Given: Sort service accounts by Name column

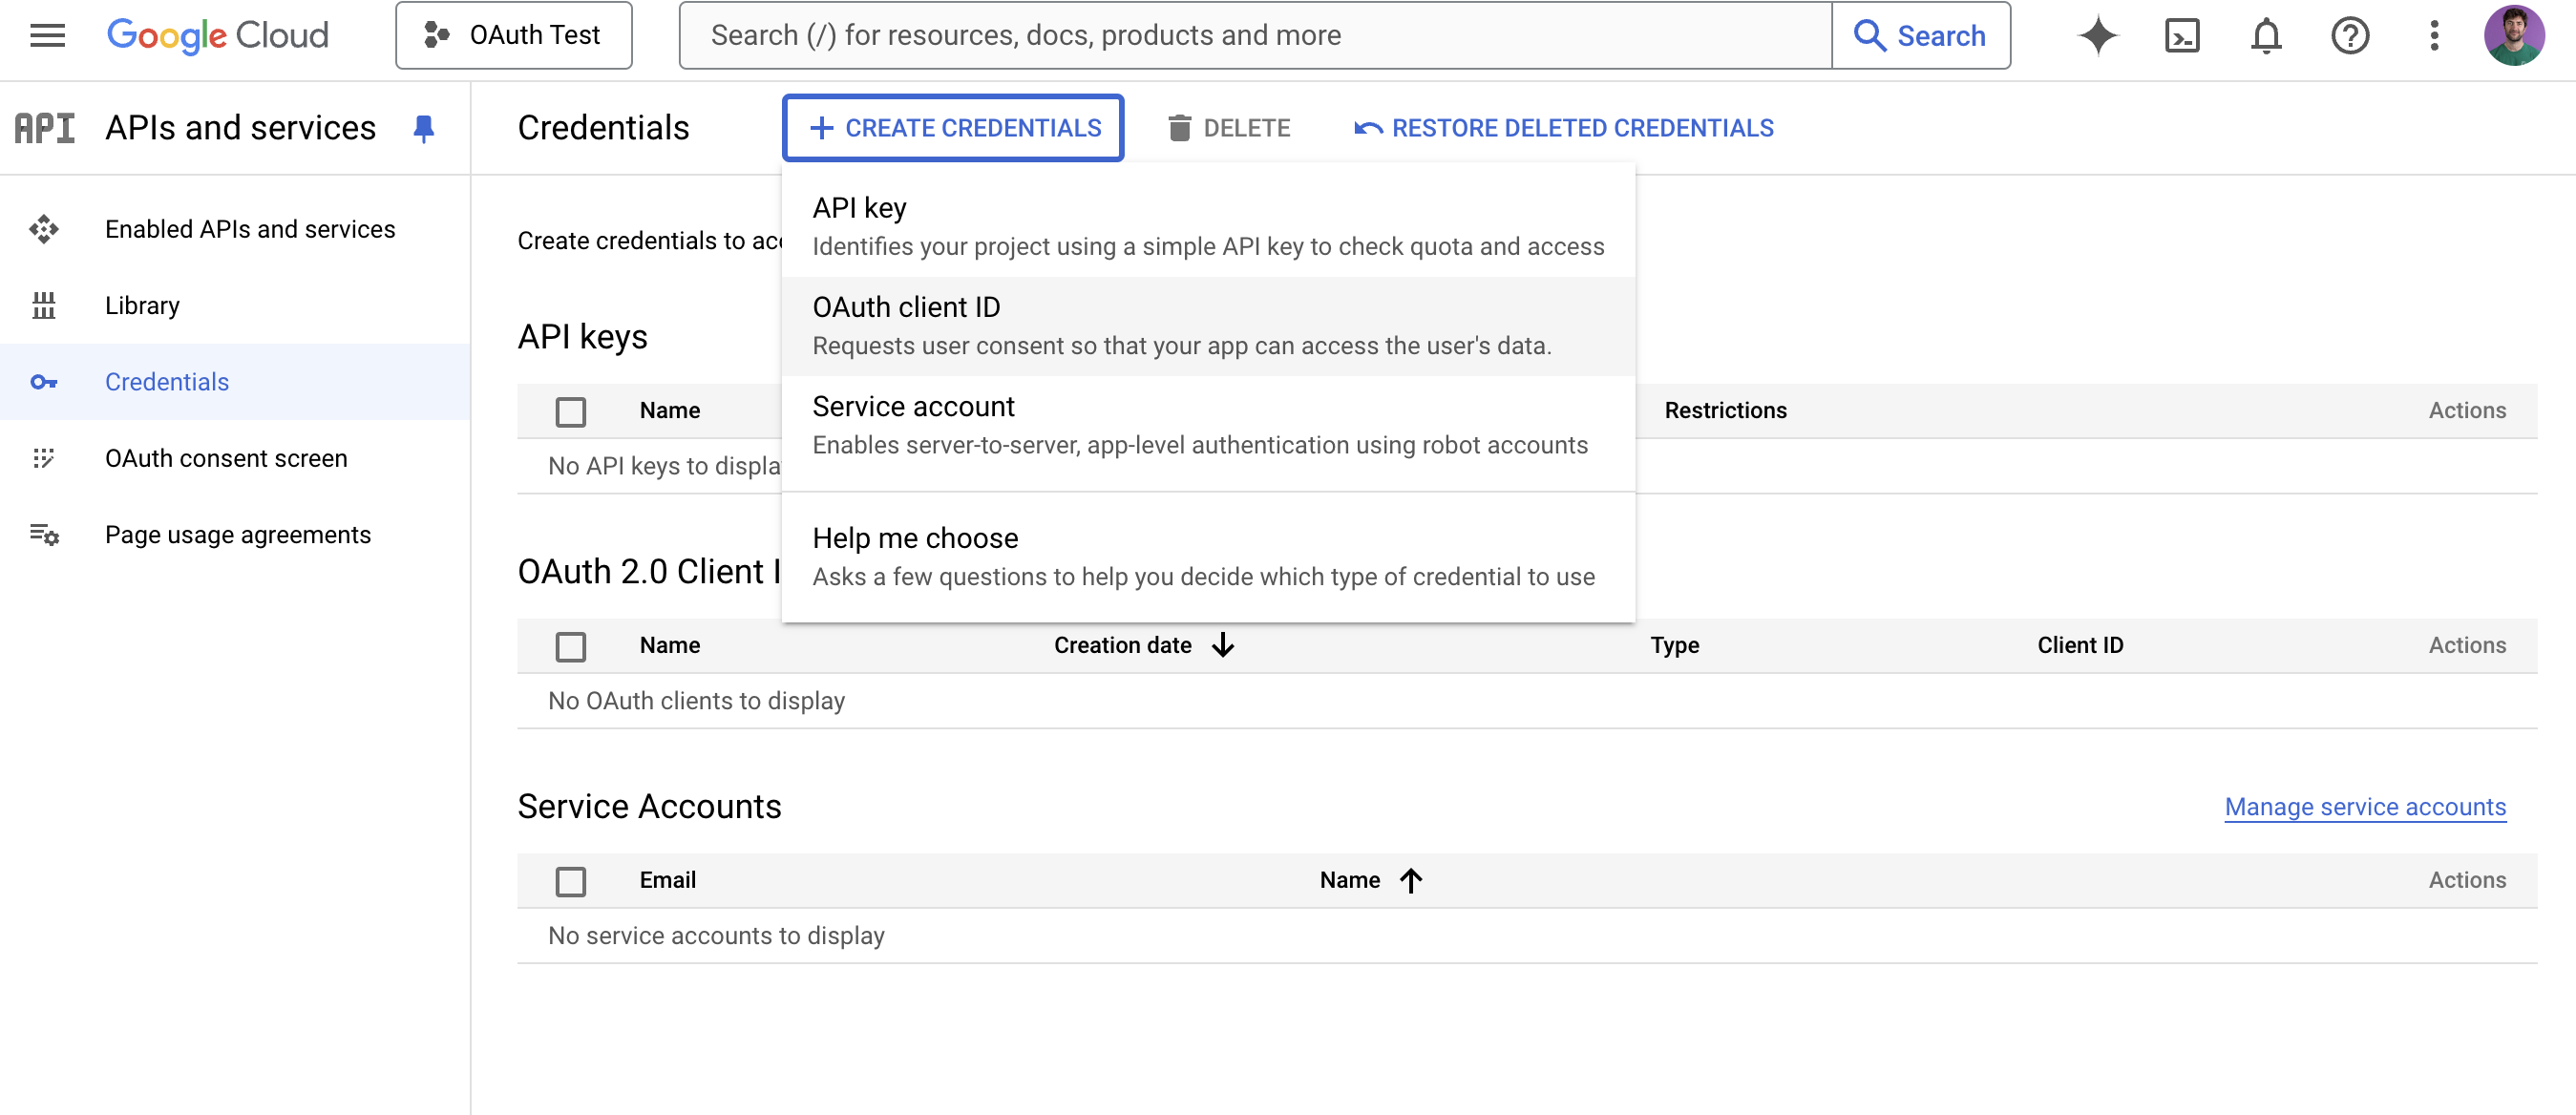Looking at the screenshot, I should pyautogui.click(x=1350, y=880).
